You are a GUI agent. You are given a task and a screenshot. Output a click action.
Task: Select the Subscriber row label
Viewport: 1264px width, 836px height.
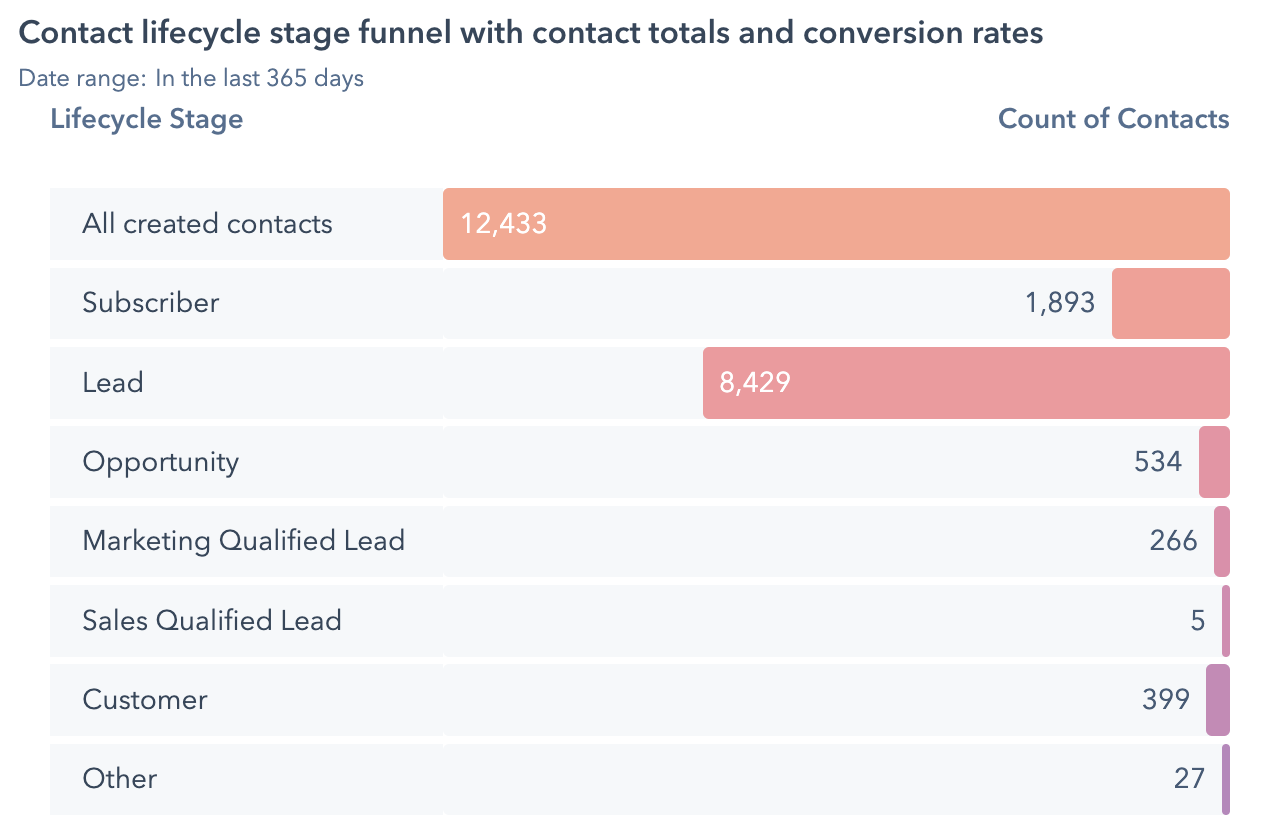click(x=151, y=303)
